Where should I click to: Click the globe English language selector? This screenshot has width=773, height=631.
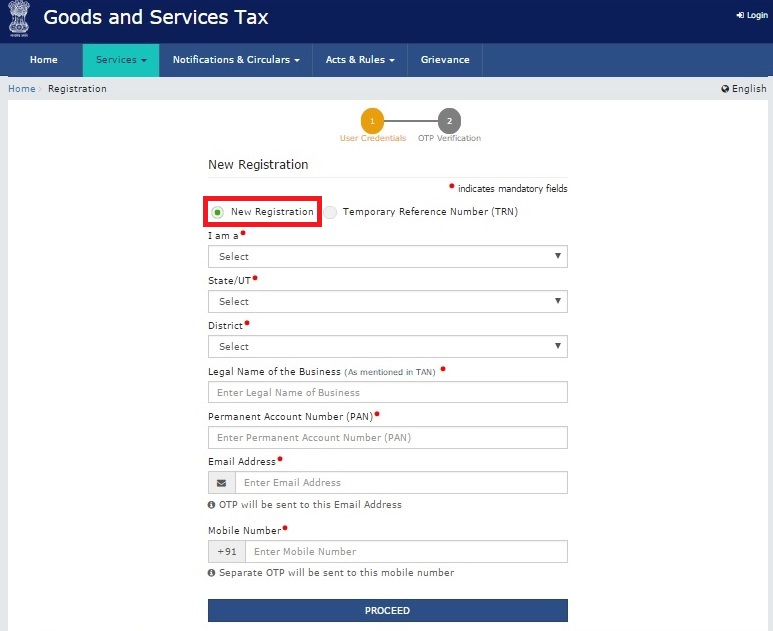(744, 89)
